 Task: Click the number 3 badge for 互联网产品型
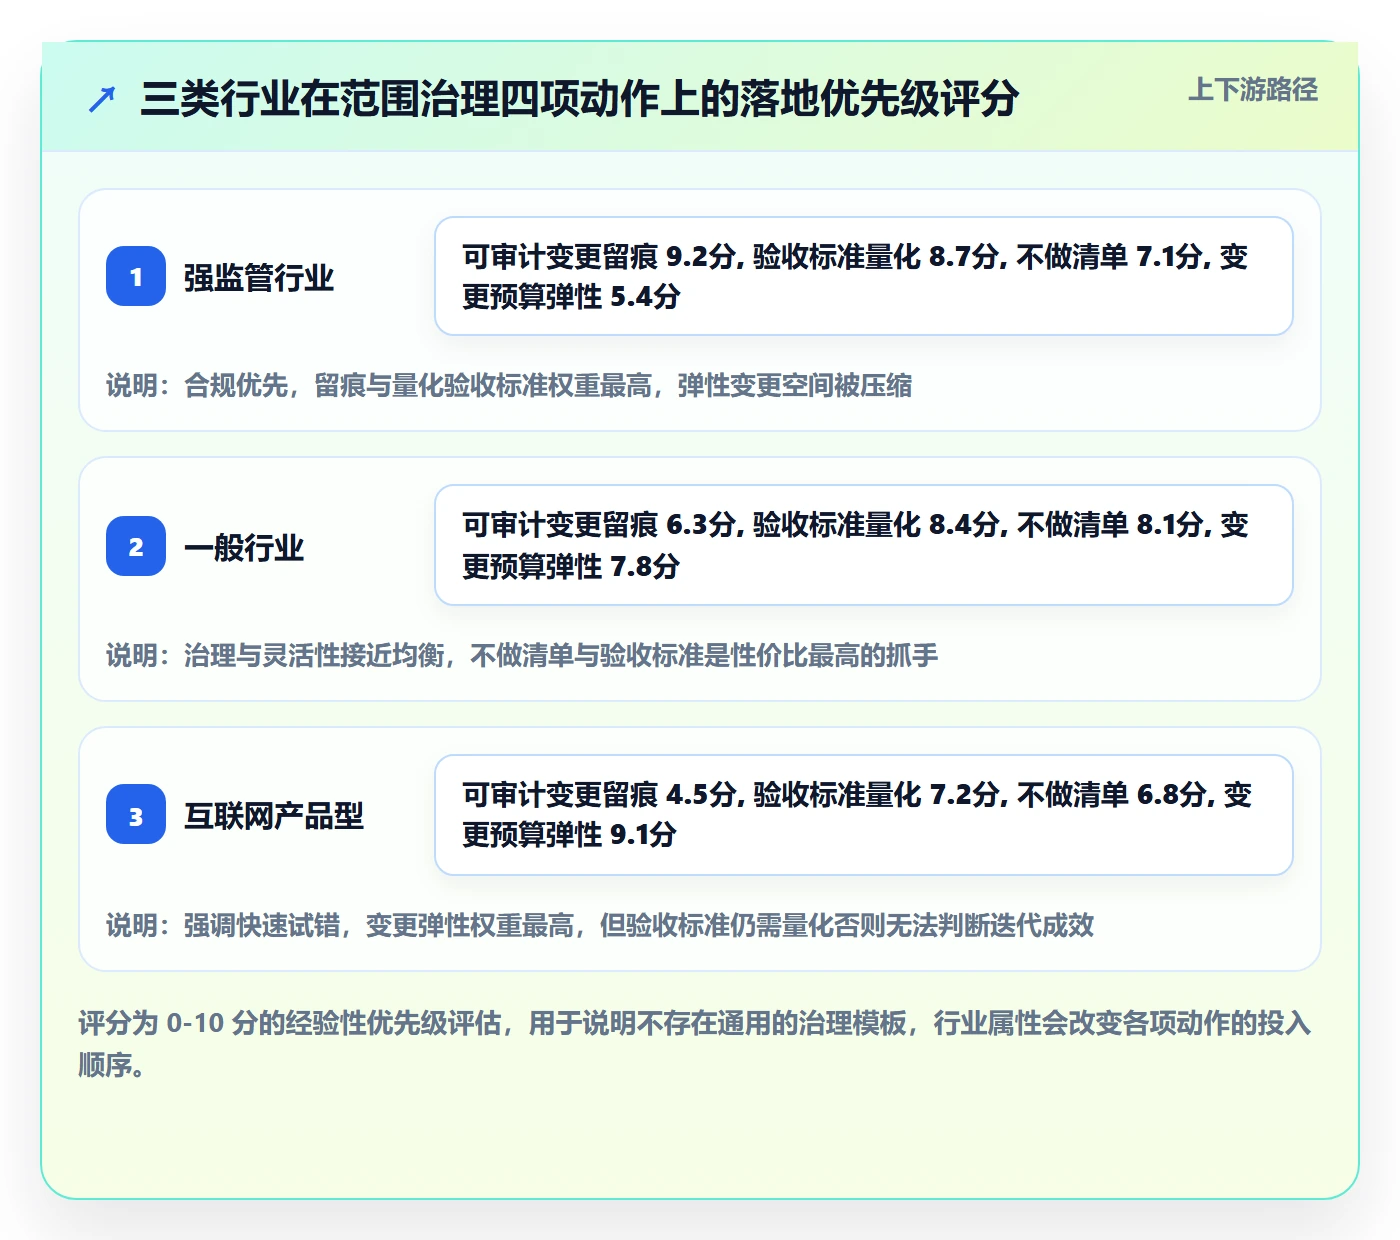[x=136, y=815]
